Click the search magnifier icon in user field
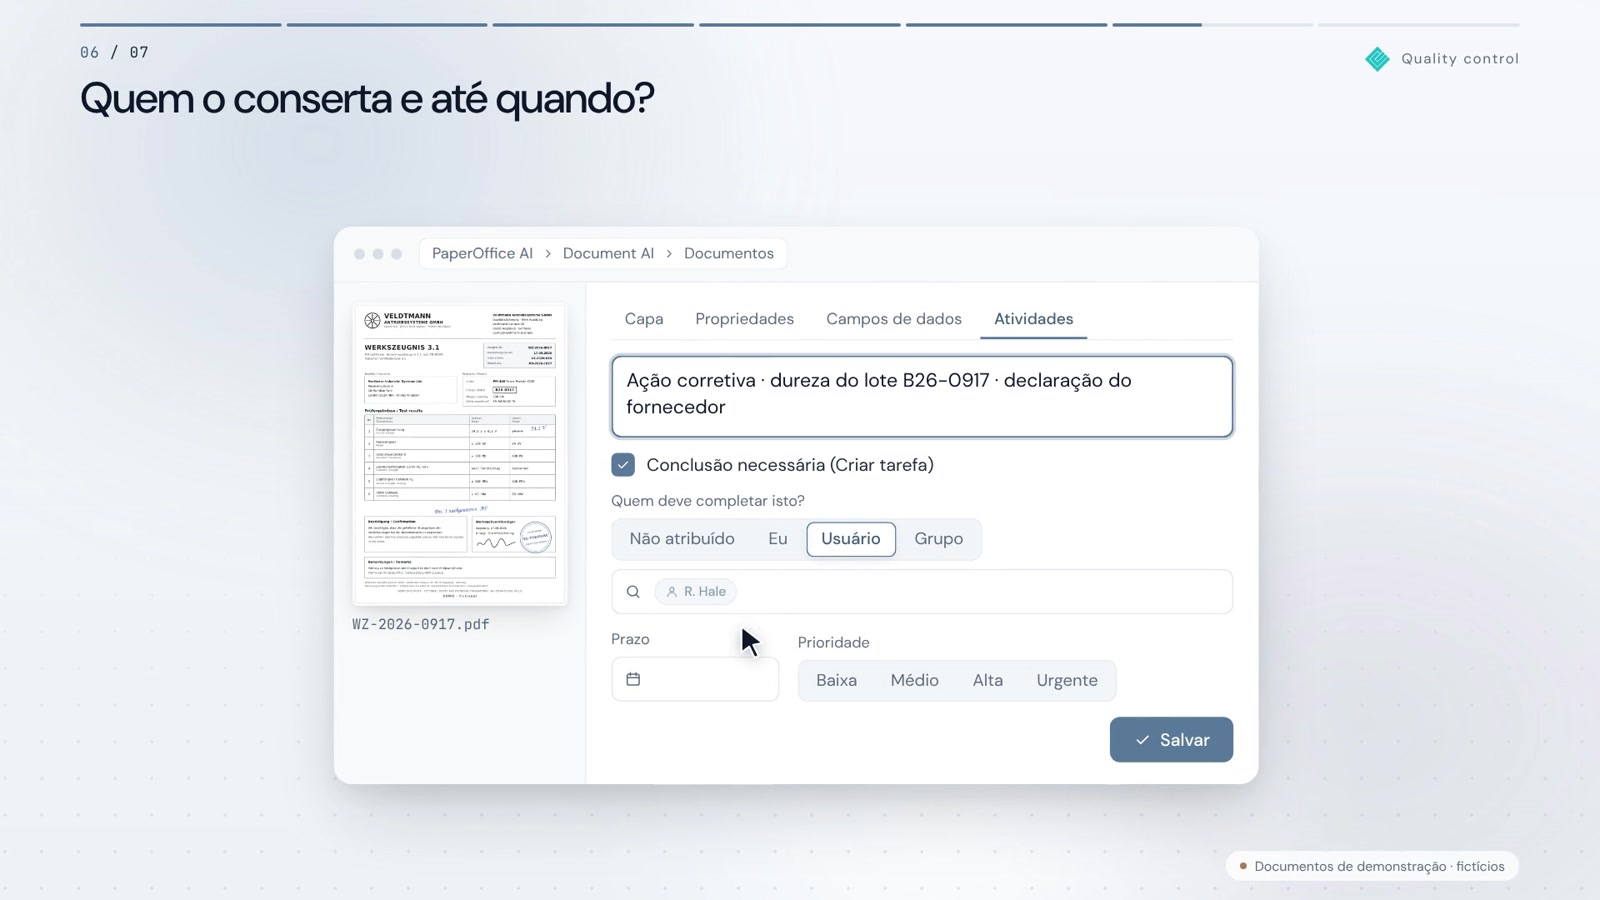 tap(633, 592)
